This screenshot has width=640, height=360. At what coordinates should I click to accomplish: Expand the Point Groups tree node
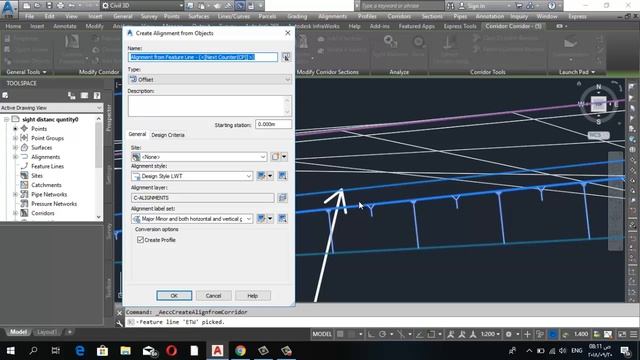[x=15, y=138]
